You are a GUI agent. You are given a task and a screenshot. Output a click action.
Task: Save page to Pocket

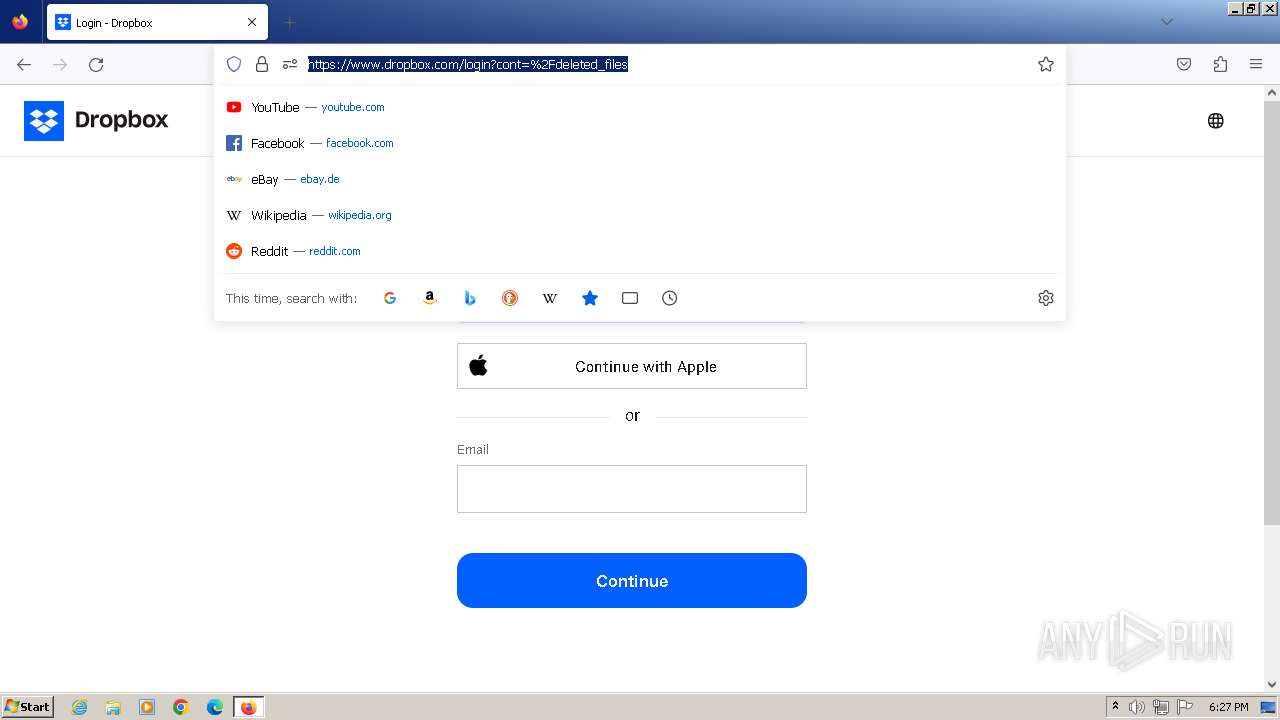click(x=1184, y=64)
